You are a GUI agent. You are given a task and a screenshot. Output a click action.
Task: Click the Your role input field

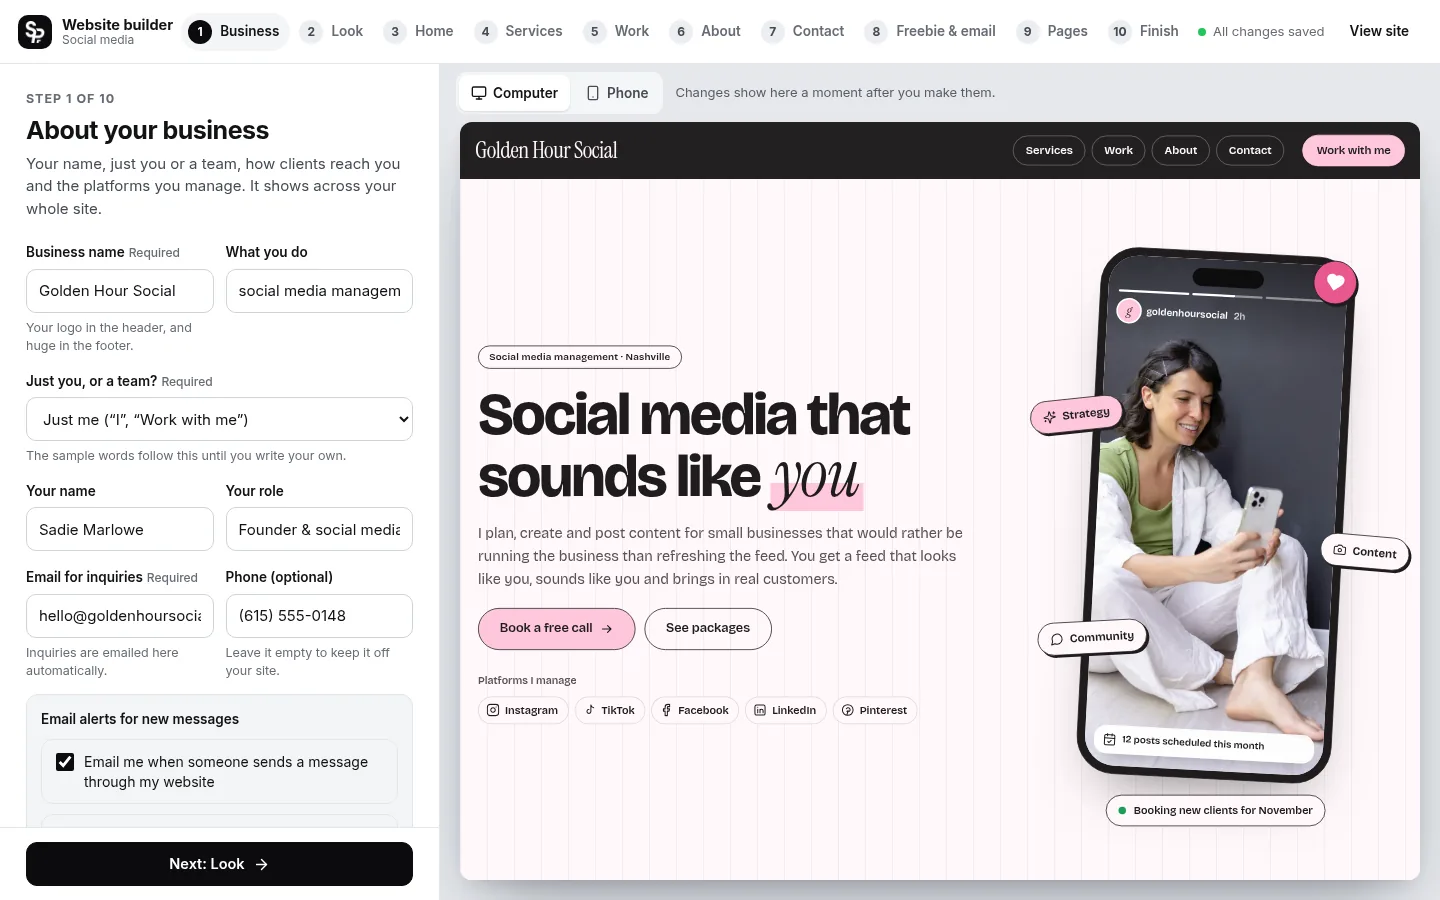pyautogui.click(x=319, y=529)
